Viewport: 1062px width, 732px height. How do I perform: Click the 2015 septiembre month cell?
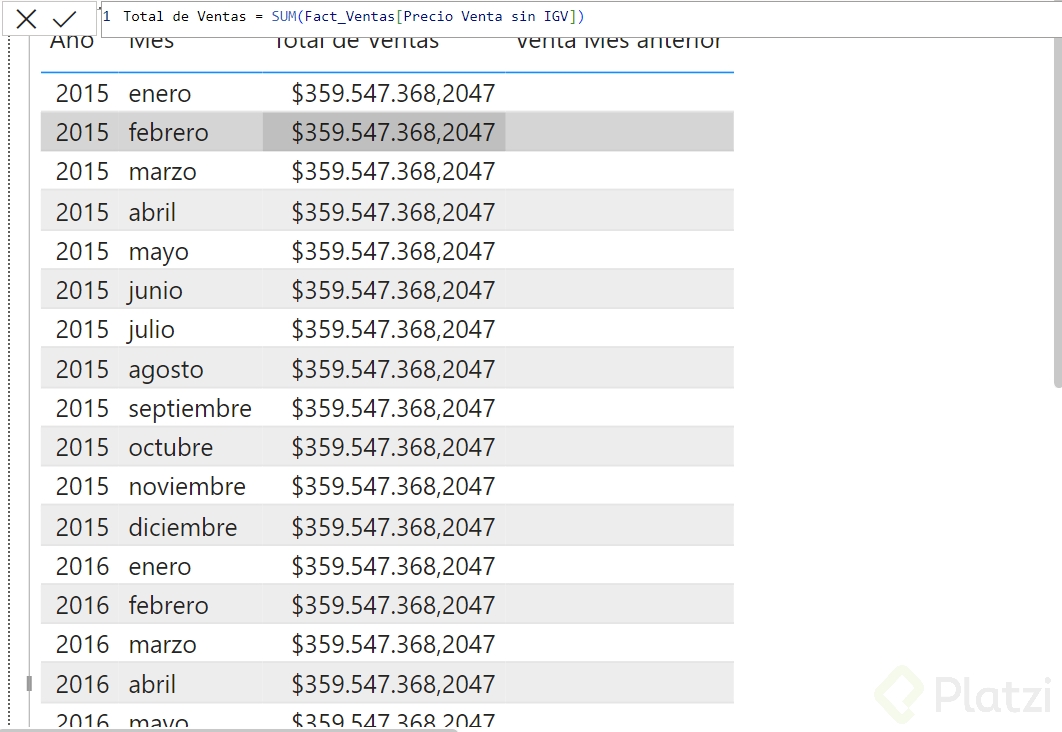point(190,409)
